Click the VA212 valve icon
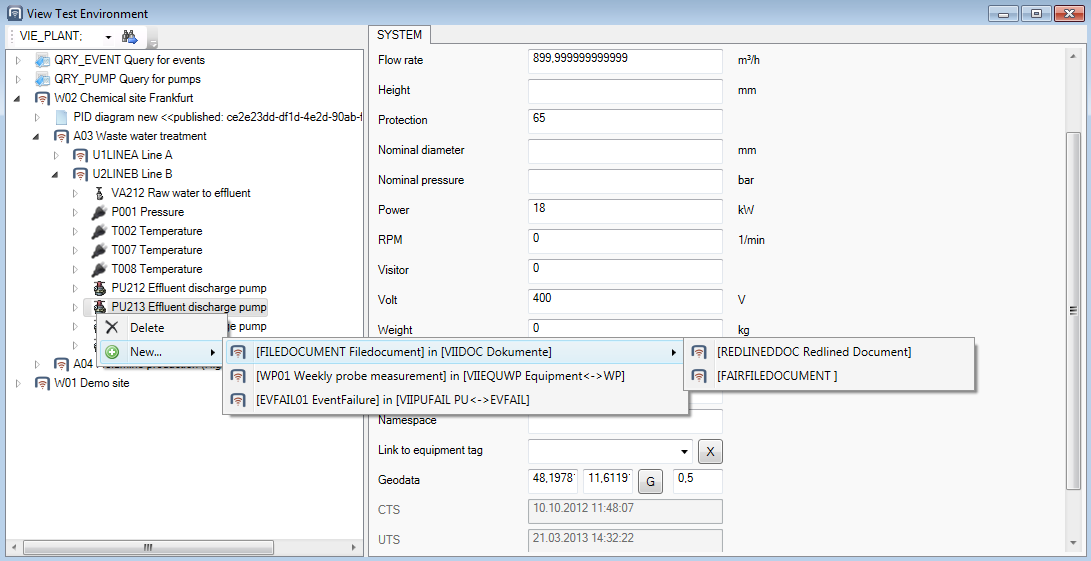Screen dimensions: 1091x561 (x=99, y=193)
